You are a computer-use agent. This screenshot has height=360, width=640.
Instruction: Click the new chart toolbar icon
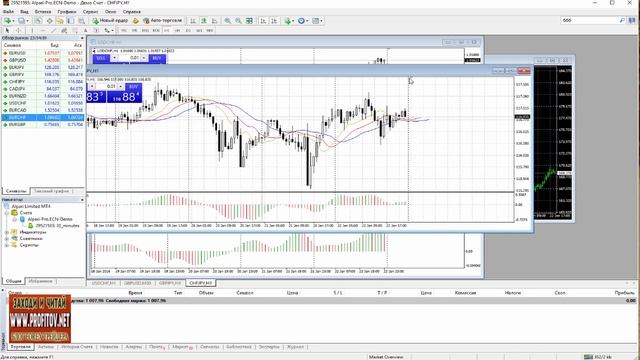click(8, 20)
